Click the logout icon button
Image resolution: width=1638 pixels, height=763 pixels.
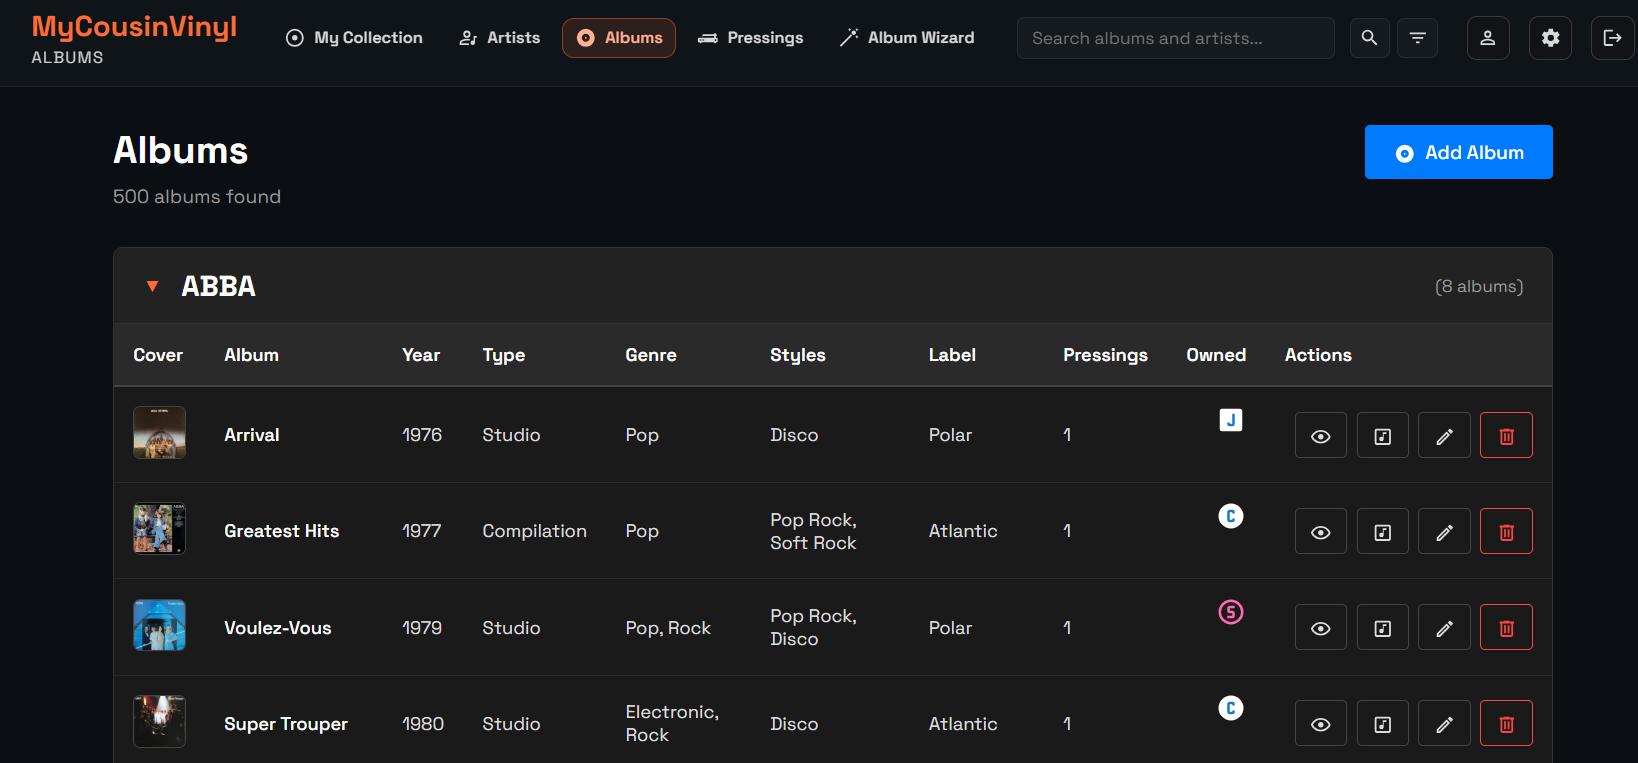[x=1612, y=38]
